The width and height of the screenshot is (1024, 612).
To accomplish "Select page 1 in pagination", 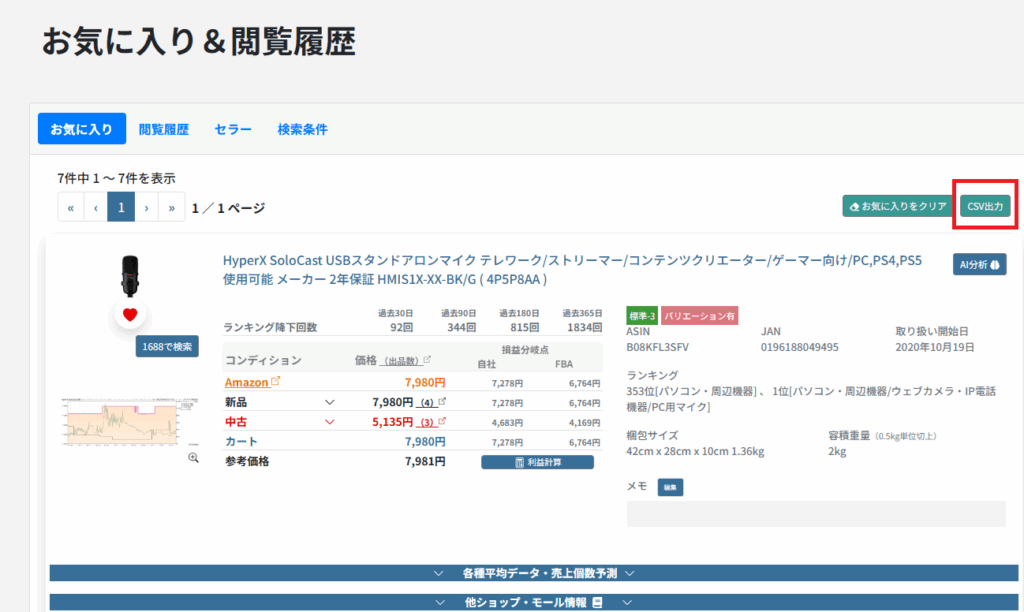I will pos(121,207).
